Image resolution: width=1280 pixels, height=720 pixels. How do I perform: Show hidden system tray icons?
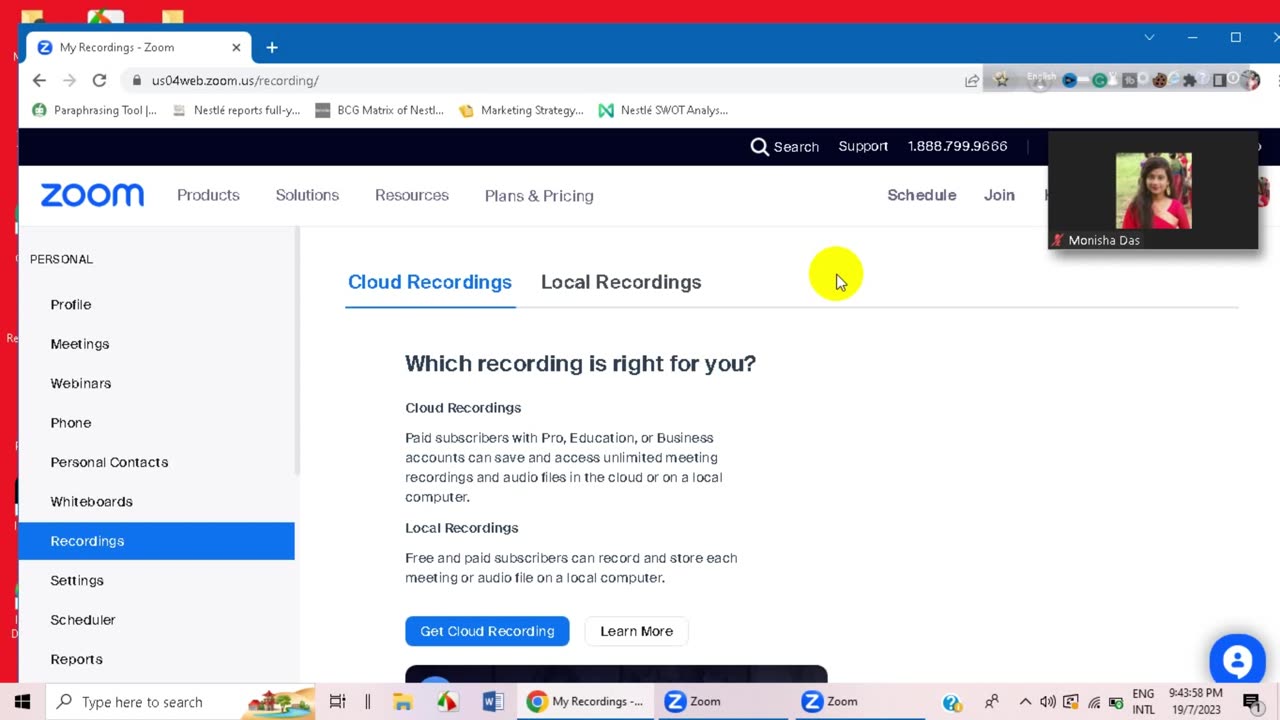(x=1025, y=702)
